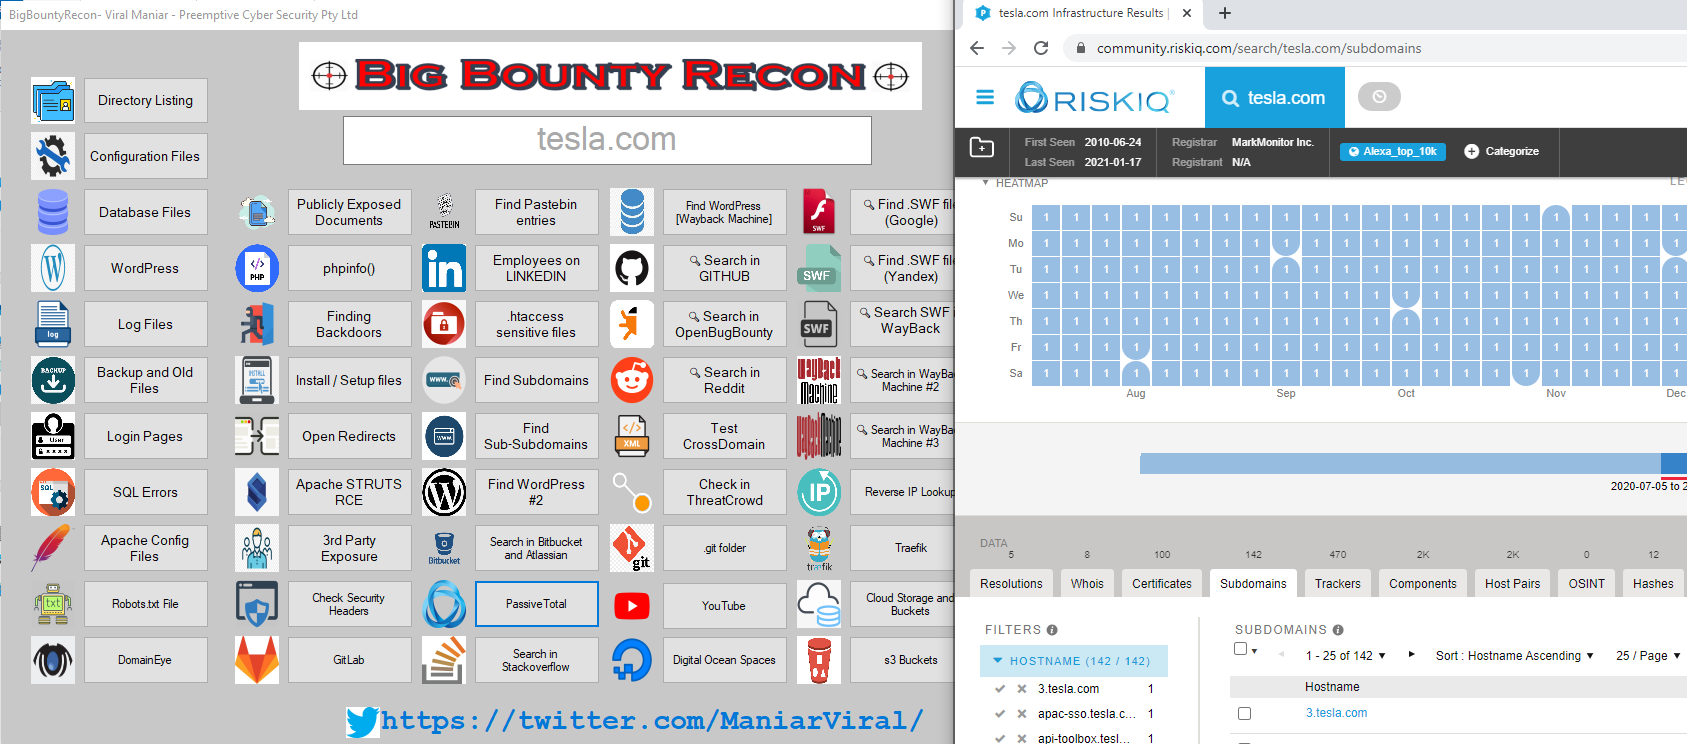Open the 1 - 25 of 142 range dropdown
The width and height of the screenshot is (1687, 744).
(x=1346, y=656)
